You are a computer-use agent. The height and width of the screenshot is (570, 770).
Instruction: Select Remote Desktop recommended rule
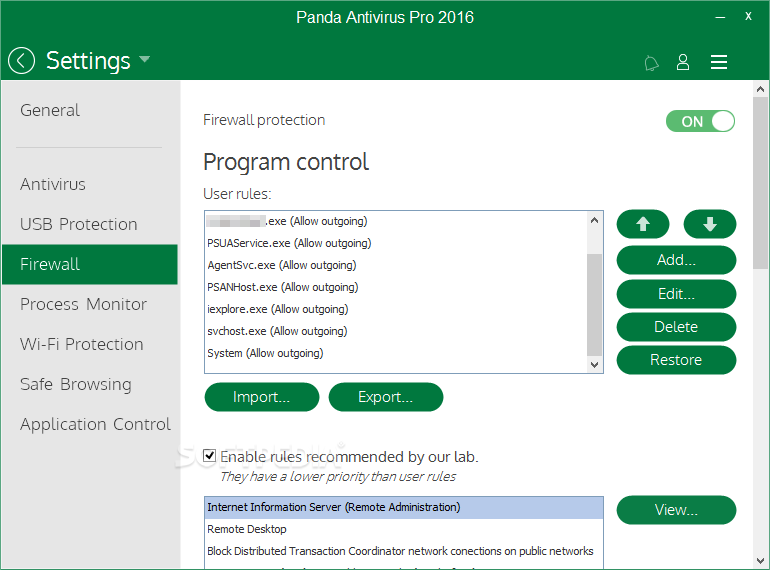pyautogui.click(x=404, y=529)
